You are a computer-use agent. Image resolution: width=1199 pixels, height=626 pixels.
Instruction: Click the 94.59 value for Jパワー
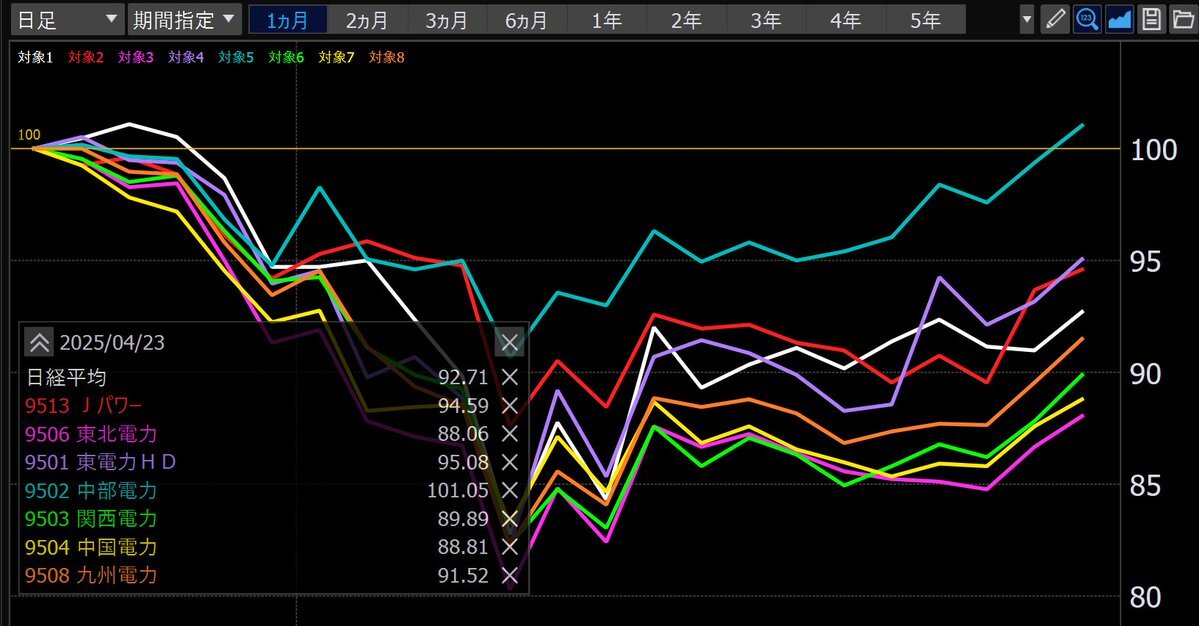(x=463, y=405)
